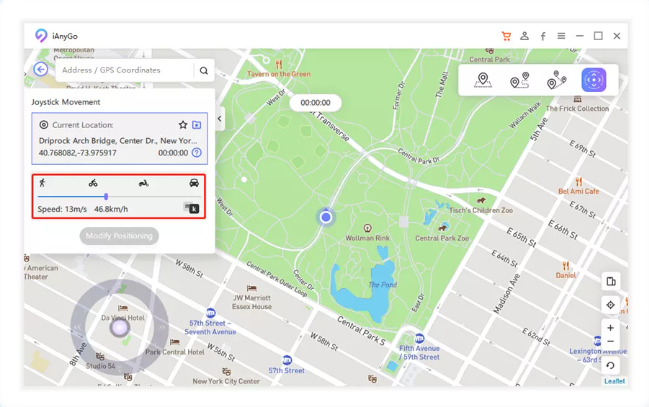Add current location to favorites star
Image resolution: width=649 pixels, height=407 pixels.
click(183, 125)
